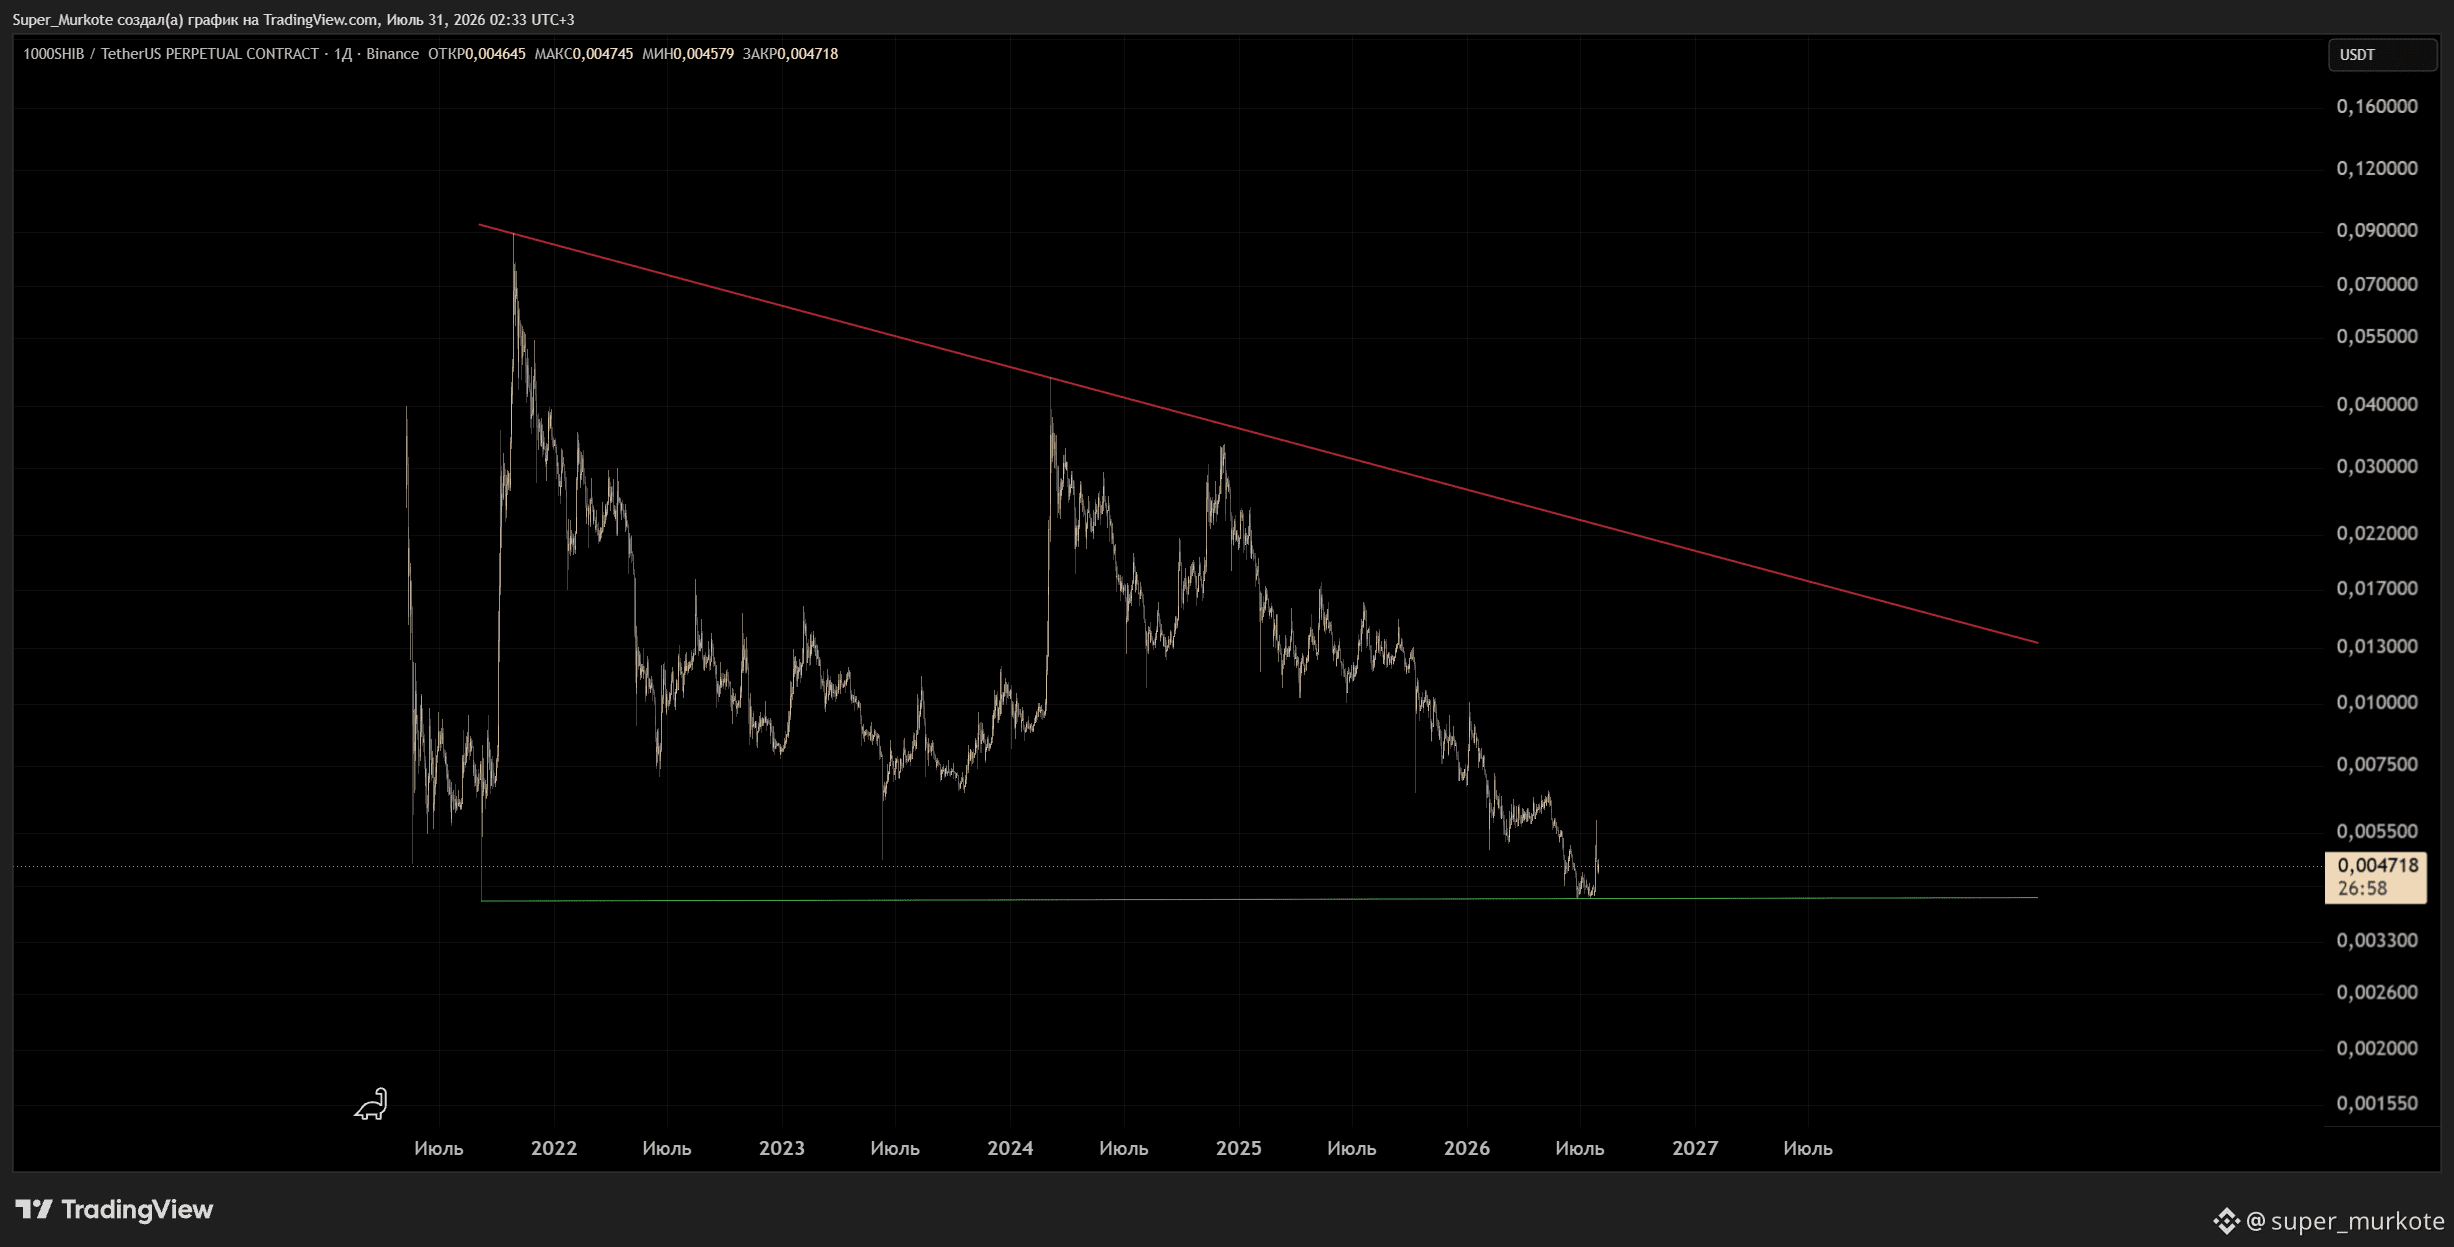Click the 0,003300 price axis label

[2377, 941]
